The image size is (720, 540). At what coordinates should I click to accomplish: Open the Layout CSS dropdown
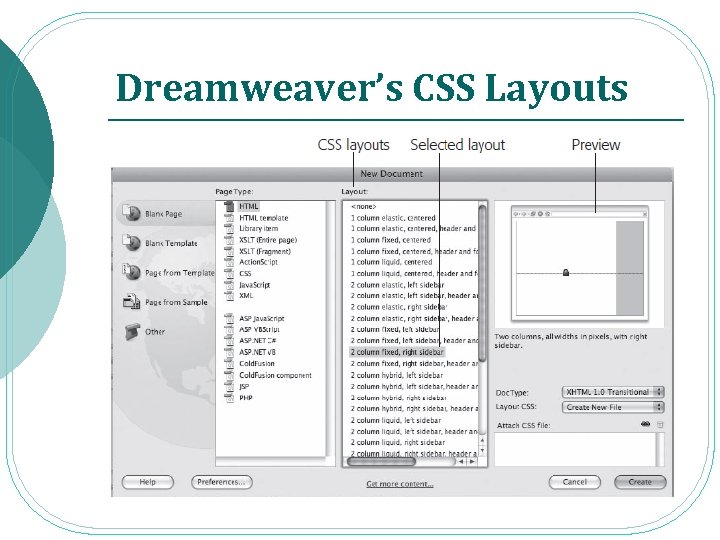tap(613, 407)
